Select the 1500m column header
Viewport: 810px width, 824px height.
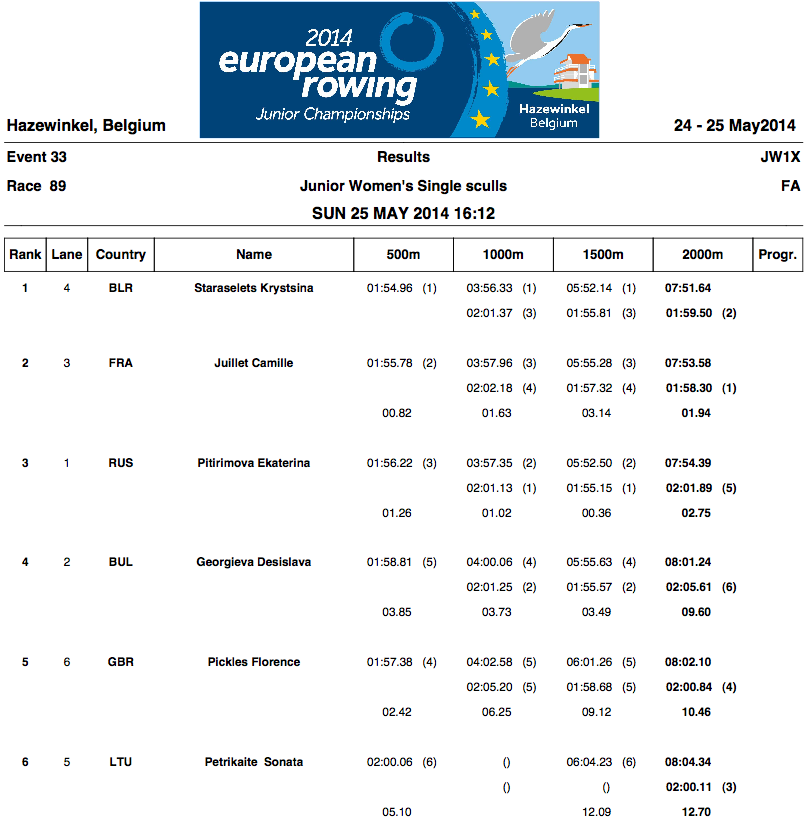click(603, 255)
